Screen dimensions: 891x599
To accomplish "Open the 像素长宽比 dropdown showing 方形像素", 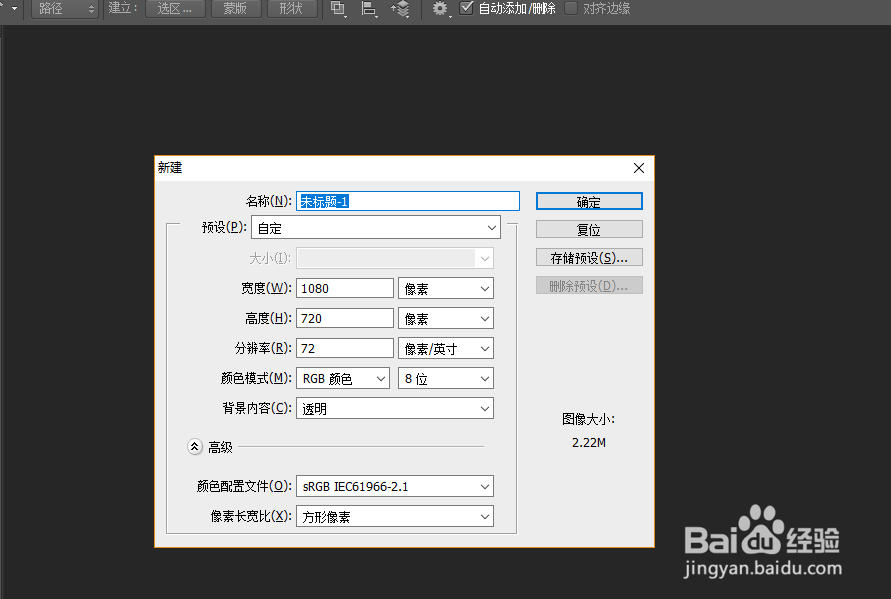I will point(394,517).
